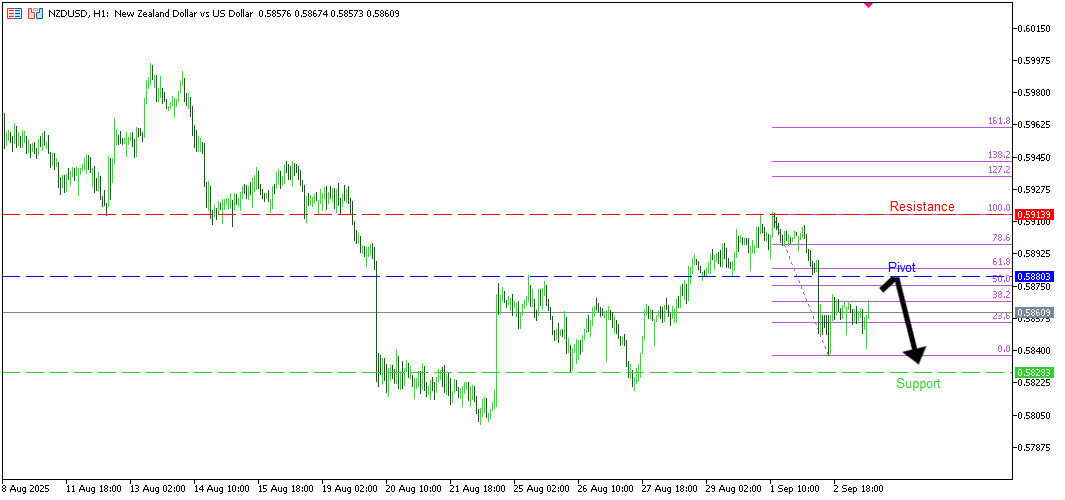Click the green Support label
Image resolution: width=1065 pixels, height=500 pixels.
[918, 383]
